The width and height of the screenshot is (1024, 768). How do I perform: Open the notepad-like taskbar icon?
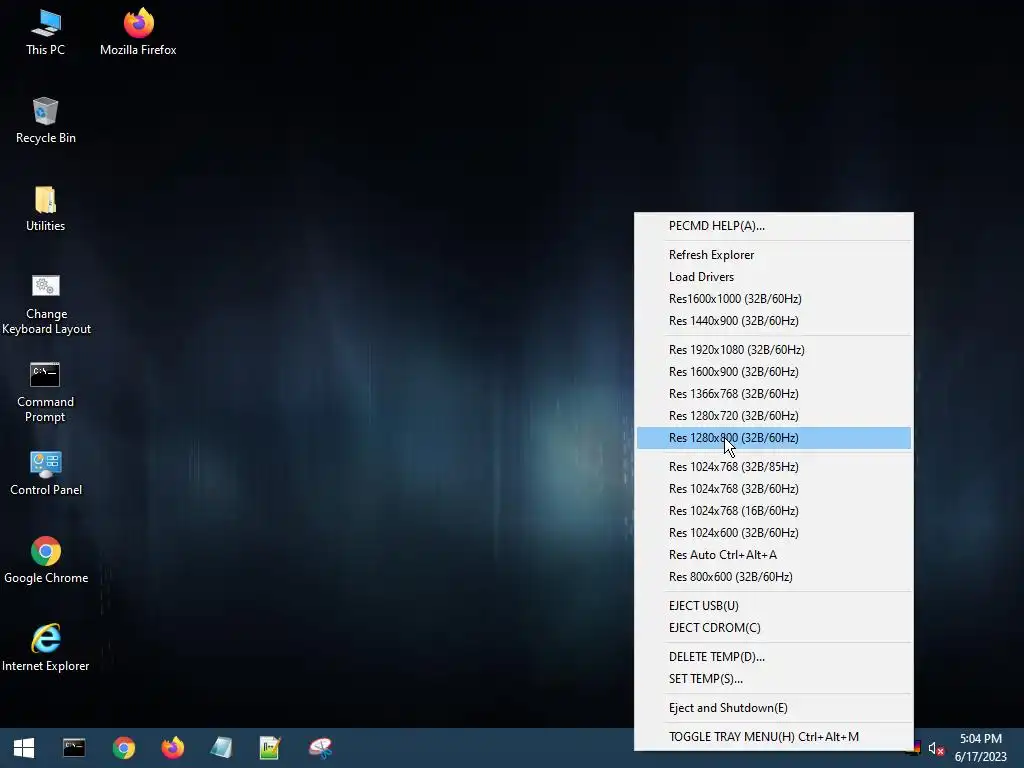(x=221, y=748)
